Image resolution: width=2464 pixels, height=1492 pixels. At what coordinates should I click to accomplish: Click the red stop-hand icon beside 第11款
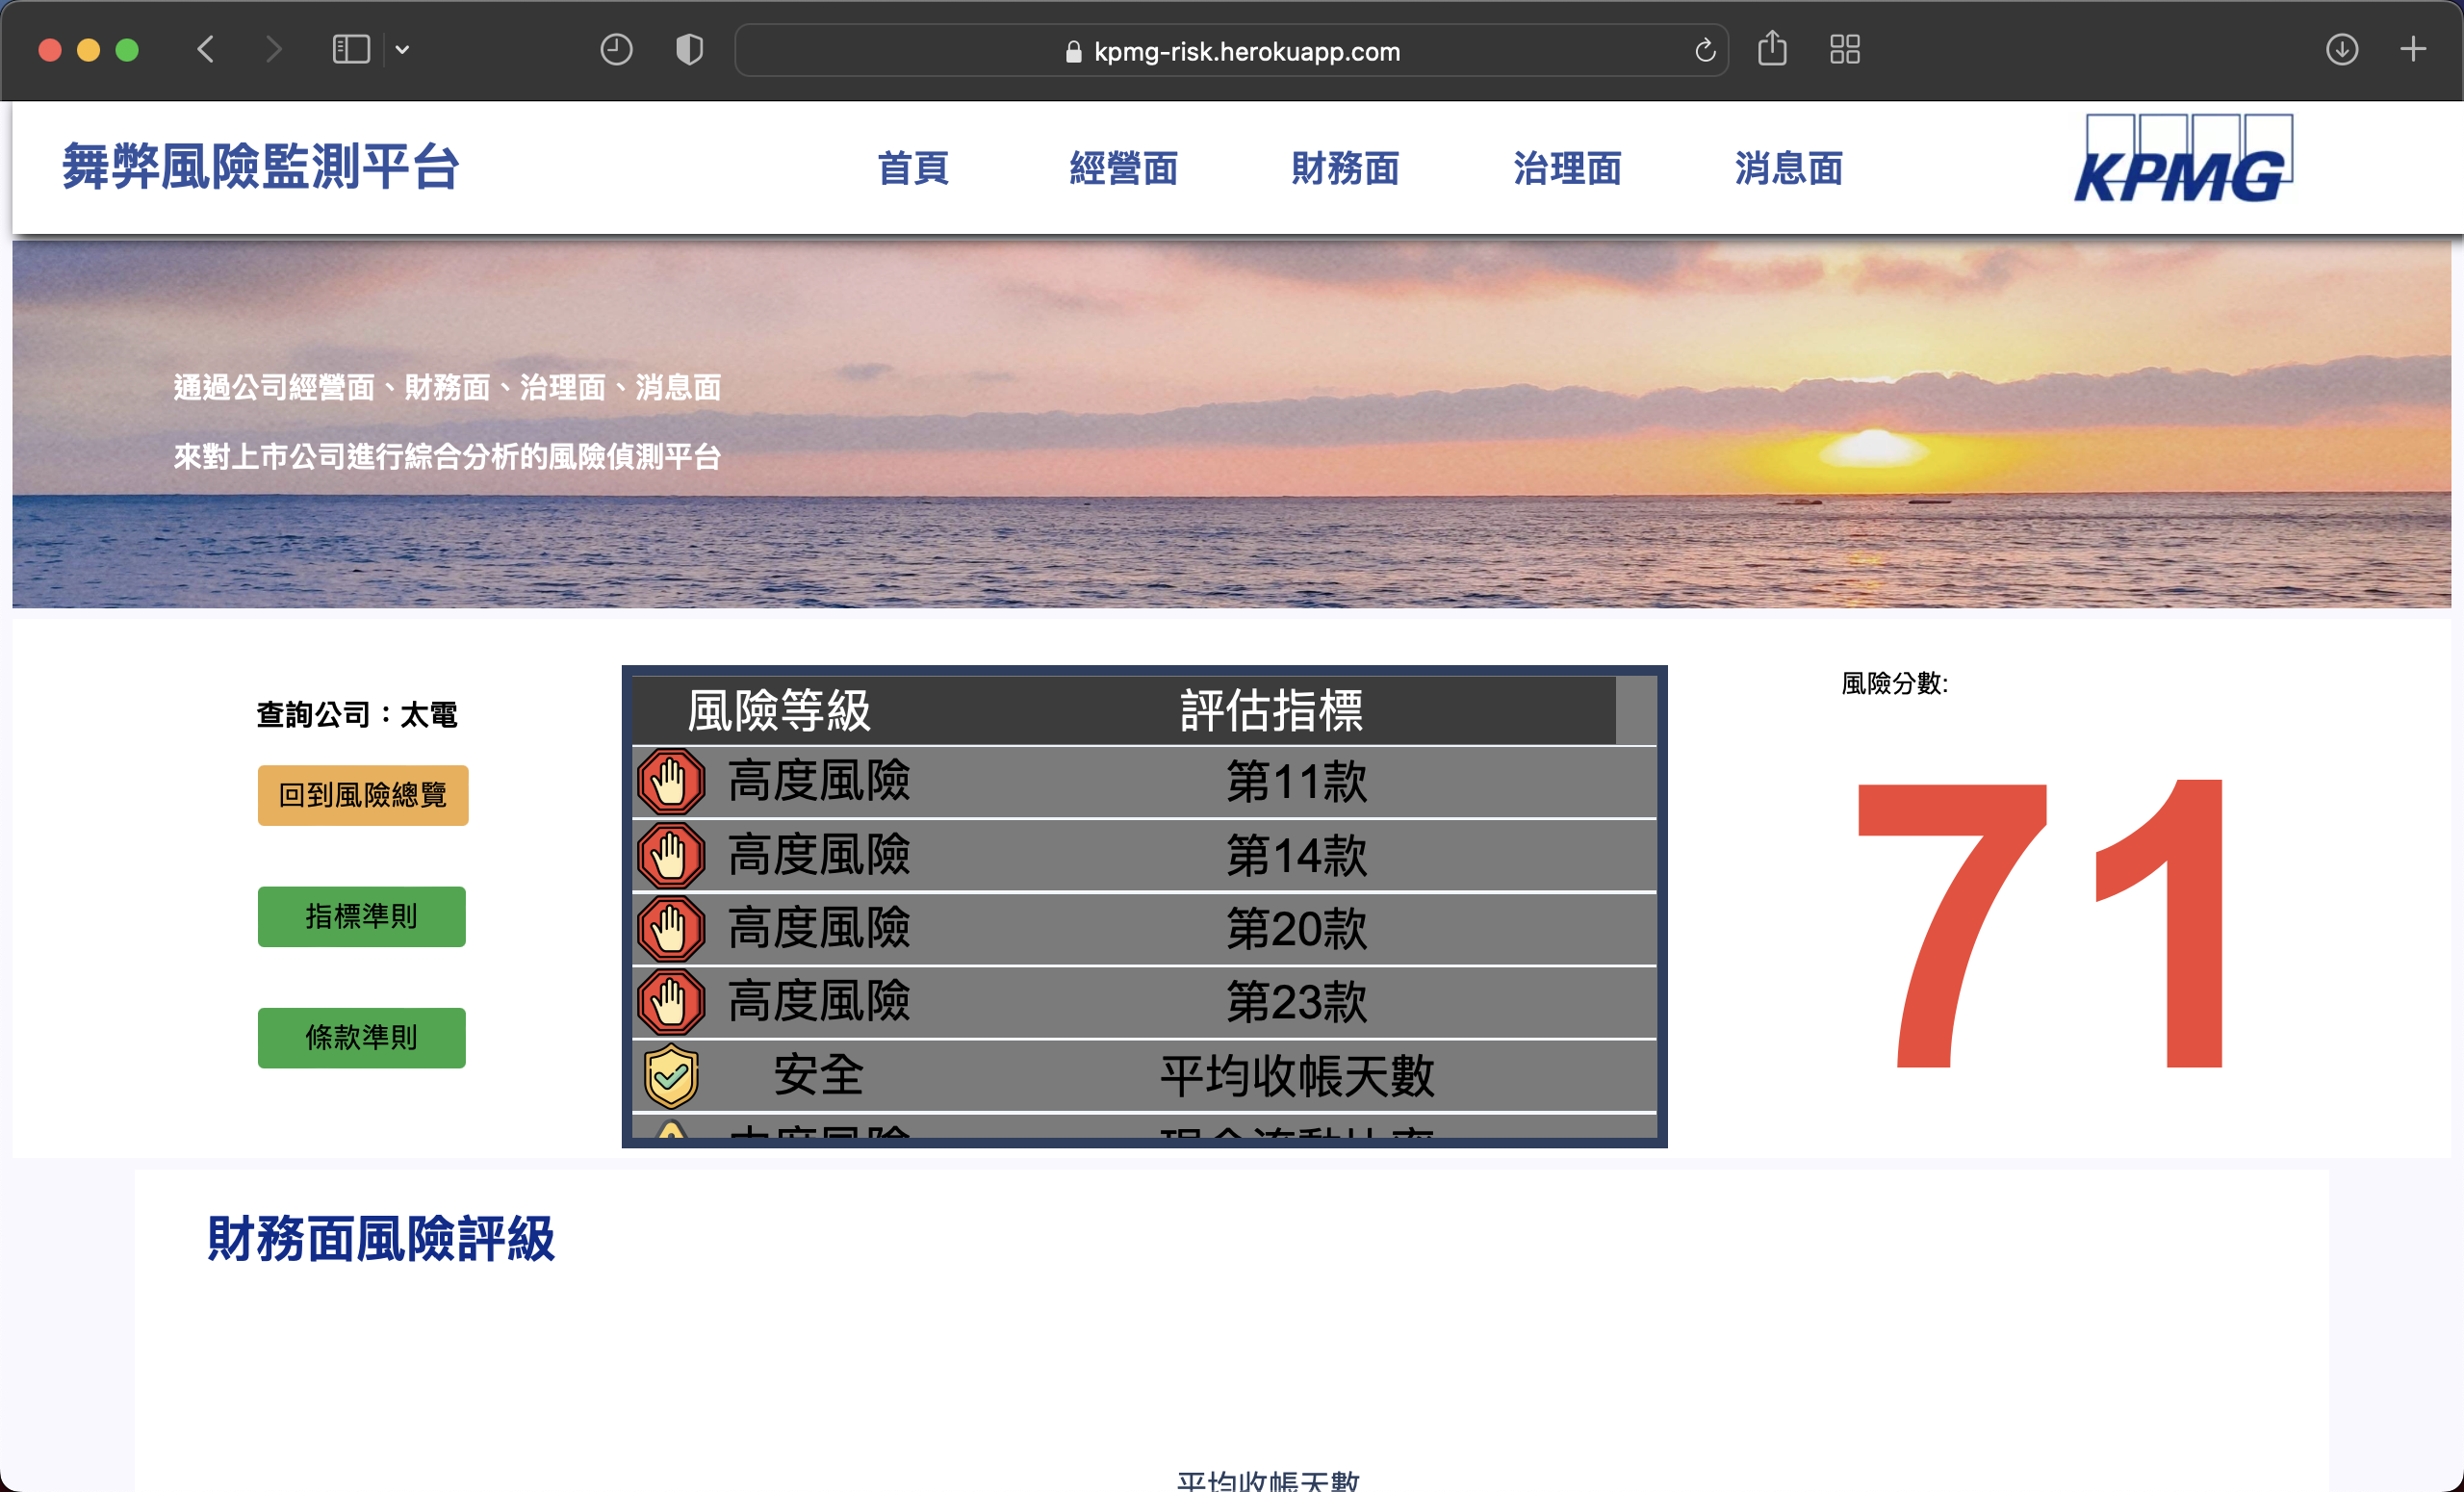point(671,781)
